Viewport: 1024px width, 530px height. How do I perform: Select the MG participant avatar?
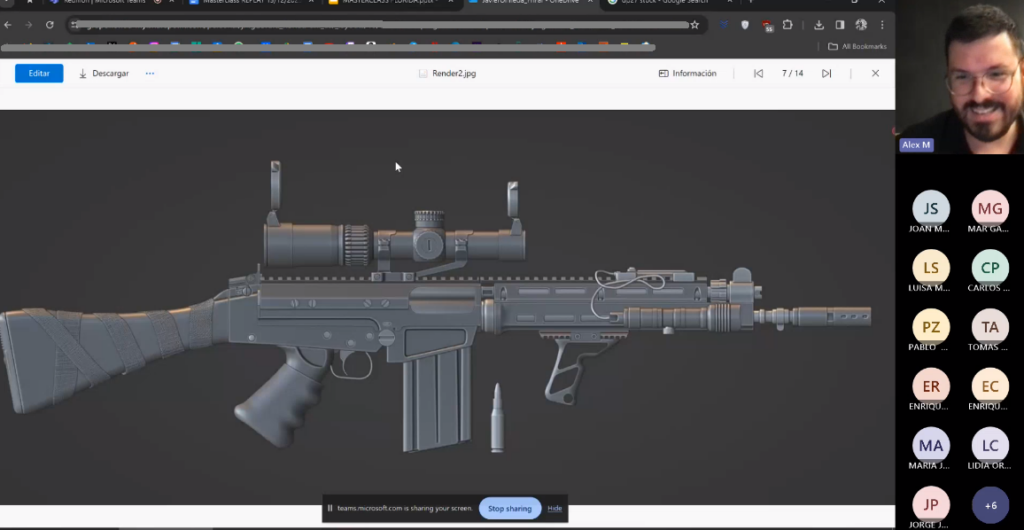click(x=990, y=208)
